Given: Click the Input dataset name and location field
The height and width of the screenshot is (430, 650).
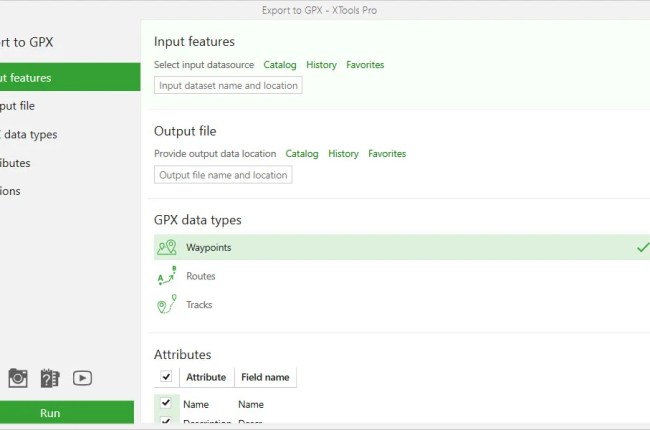Looking at the screenshot, I should [x=228, y=86].
